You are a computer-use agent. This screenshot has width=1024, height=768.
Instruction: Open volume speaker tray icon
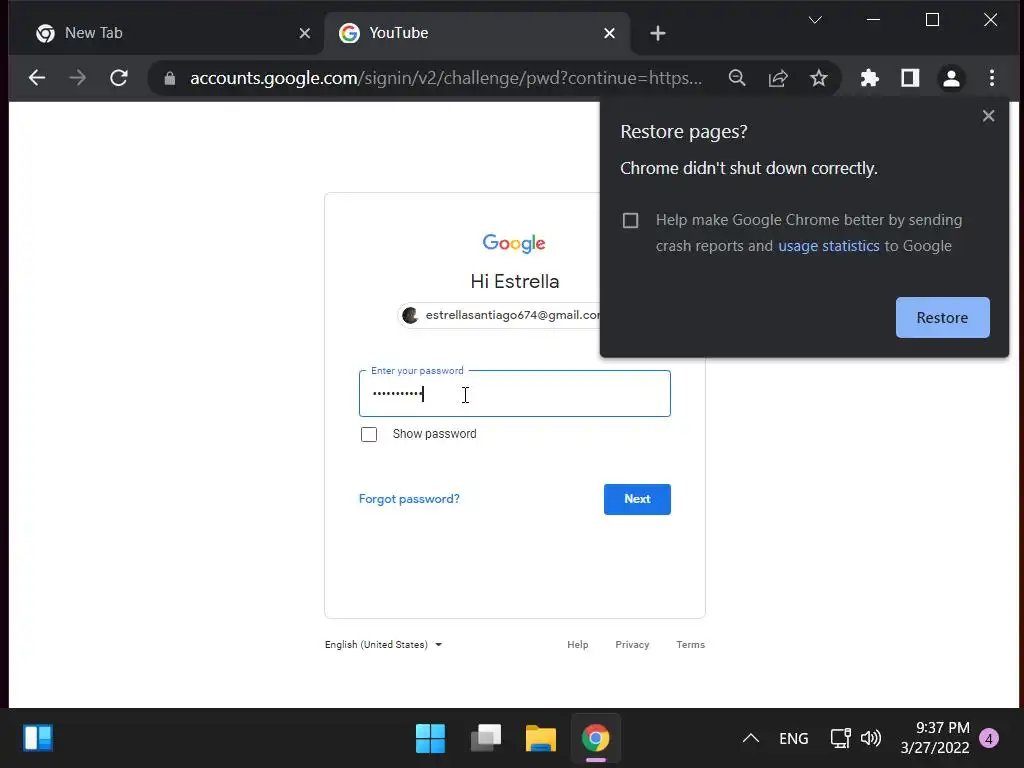tap(871, 739)
